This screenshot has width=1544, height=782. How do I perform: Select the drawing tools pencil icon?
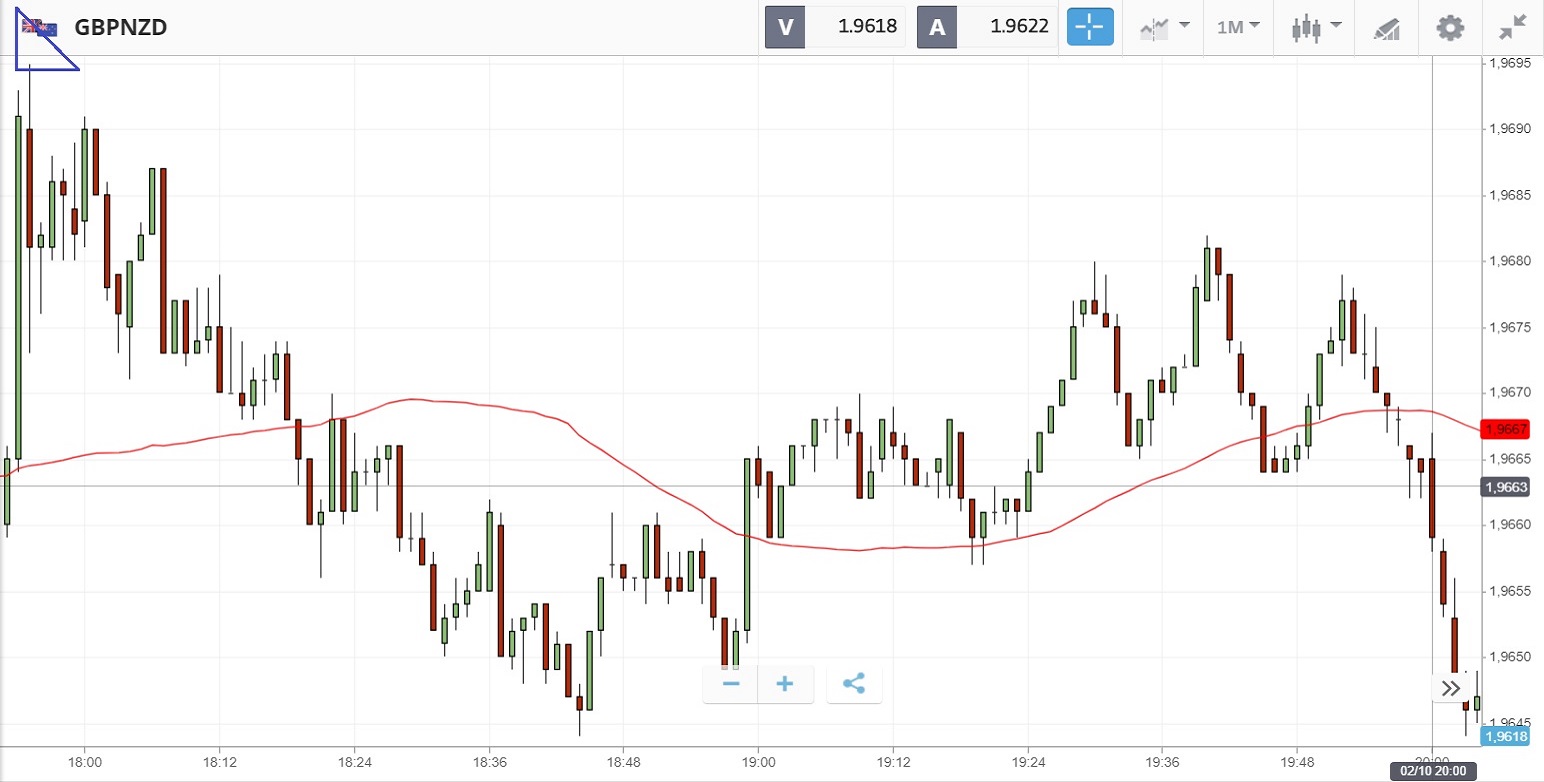point(1386,28)
